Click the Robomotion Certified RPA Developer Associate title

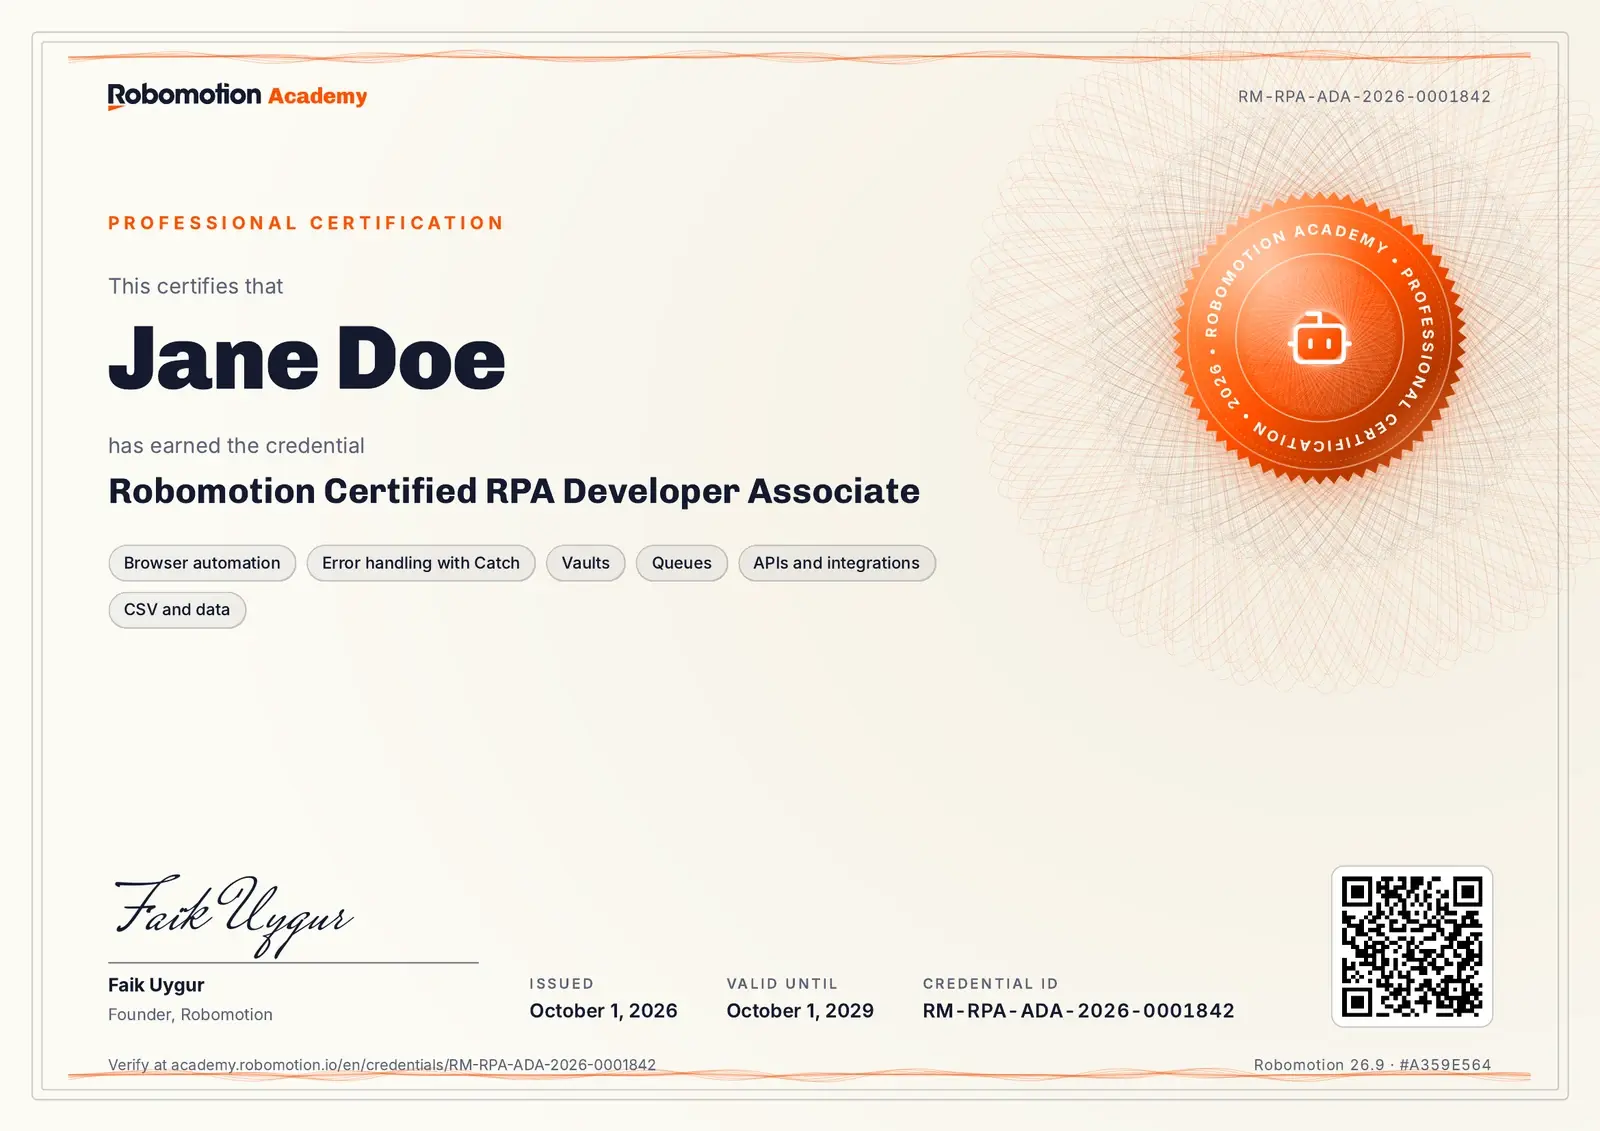514,491
